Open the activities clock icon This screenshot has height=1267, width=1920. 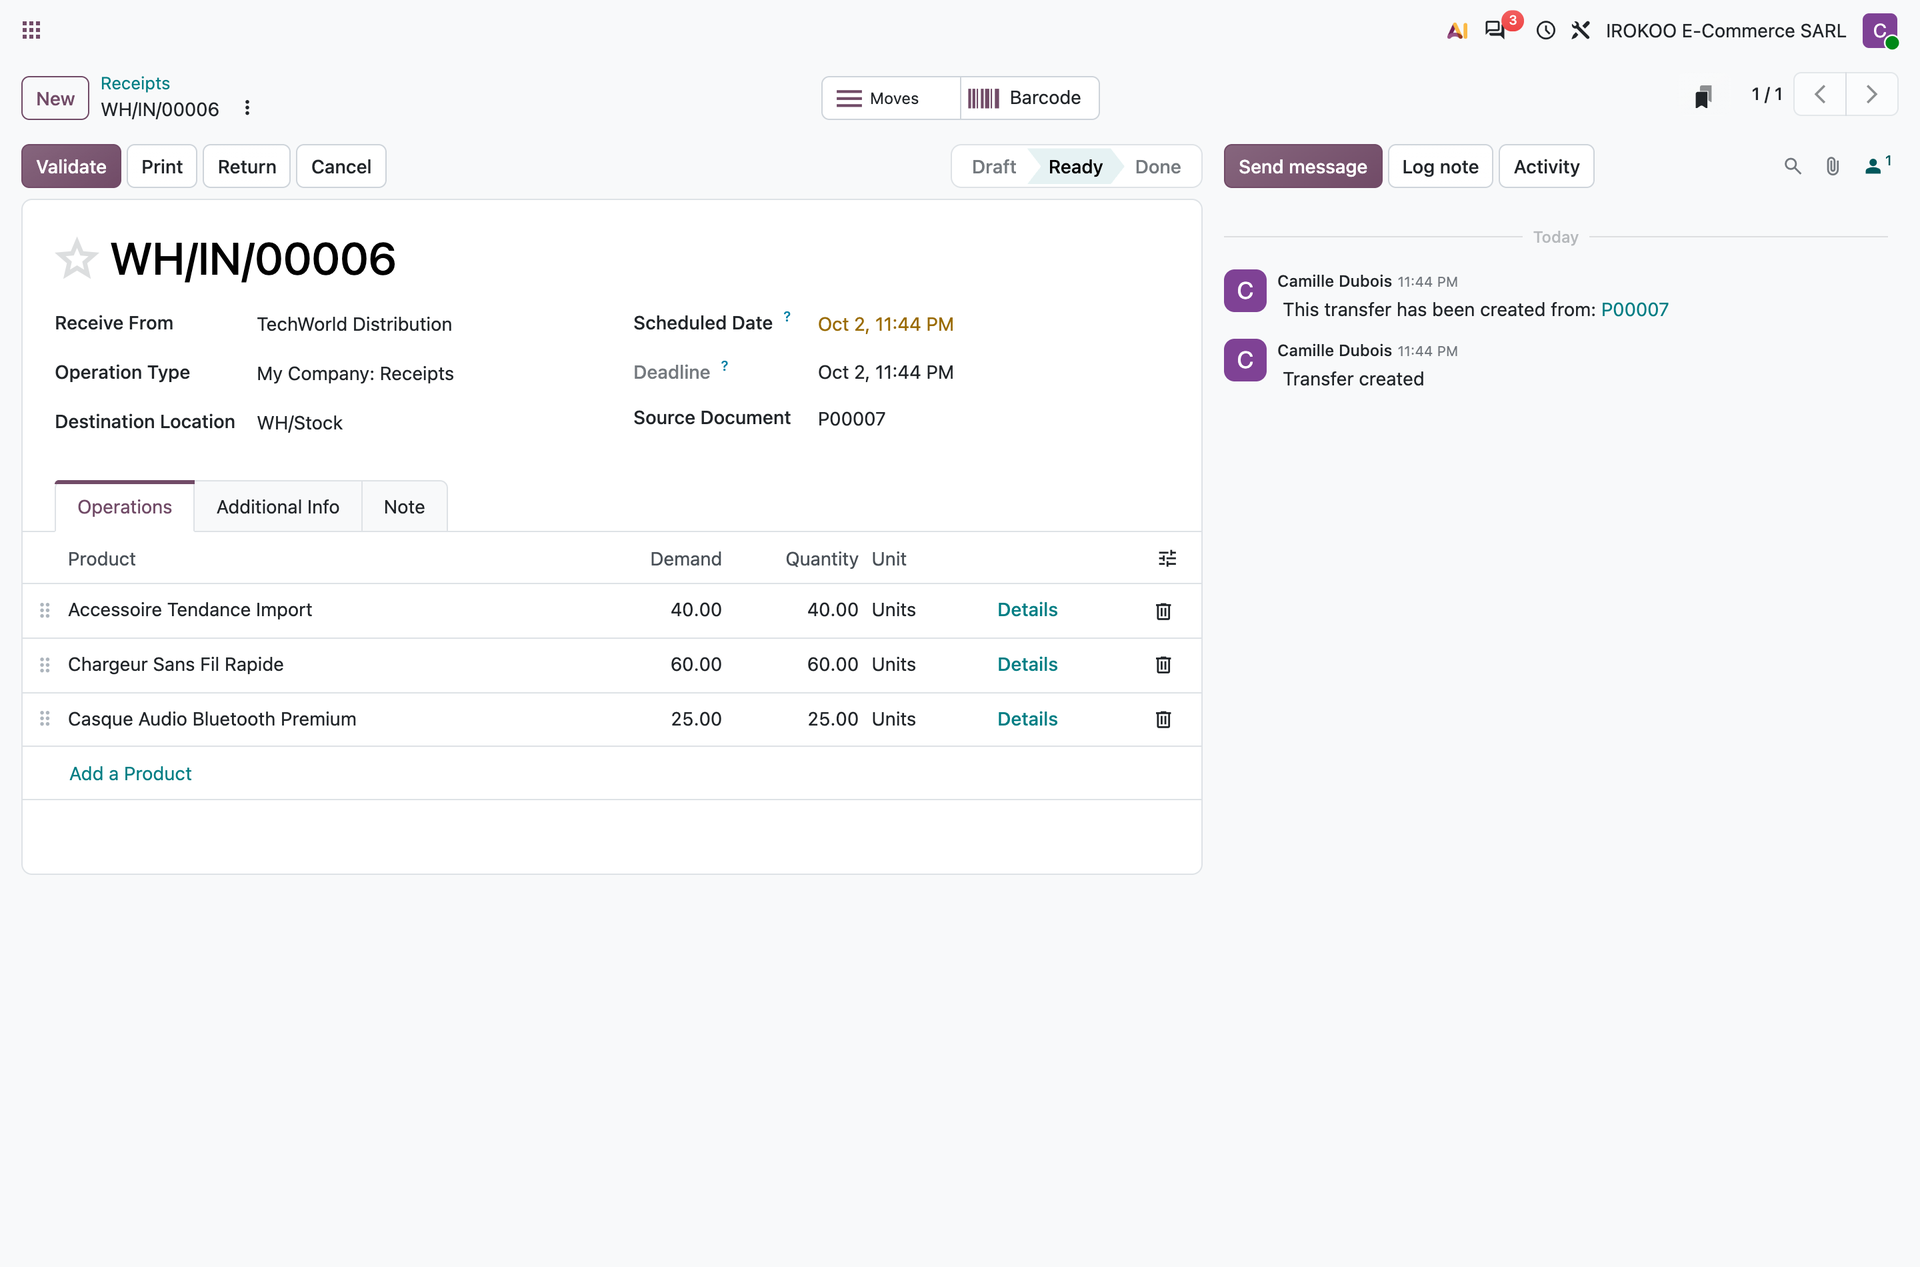coord(1545,30)
